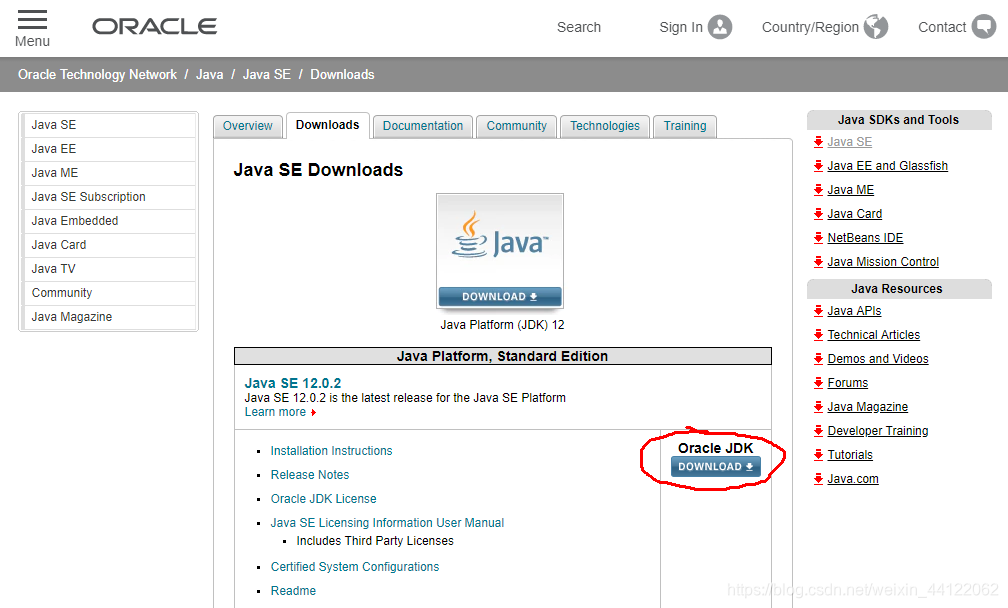Select Java EE in left sidebar
Screen dimensions: 1008x608
pos(109,149)
